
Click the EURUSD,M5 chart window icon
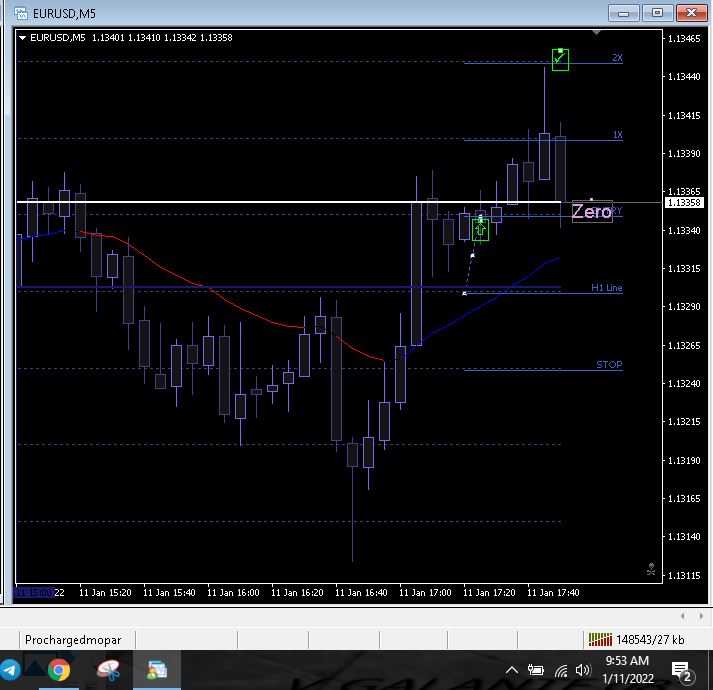pyautogui.click(x=20, y=13)
